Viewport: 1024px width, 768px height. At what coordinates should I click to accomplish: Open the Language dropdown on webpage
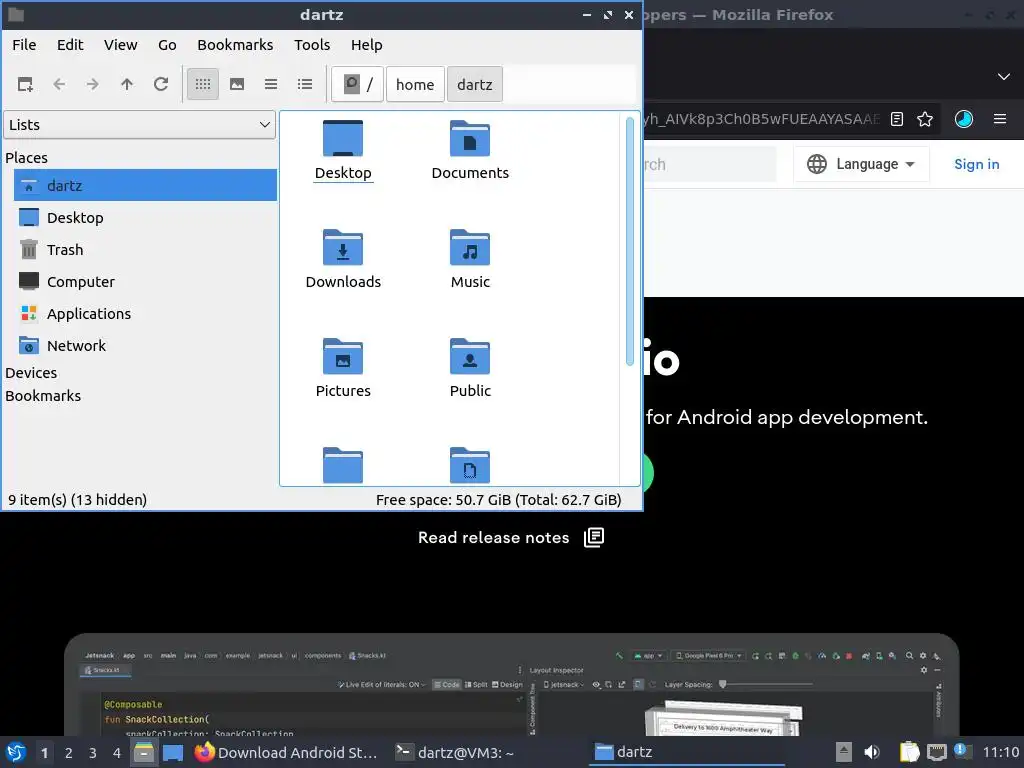tap(861, 164)
